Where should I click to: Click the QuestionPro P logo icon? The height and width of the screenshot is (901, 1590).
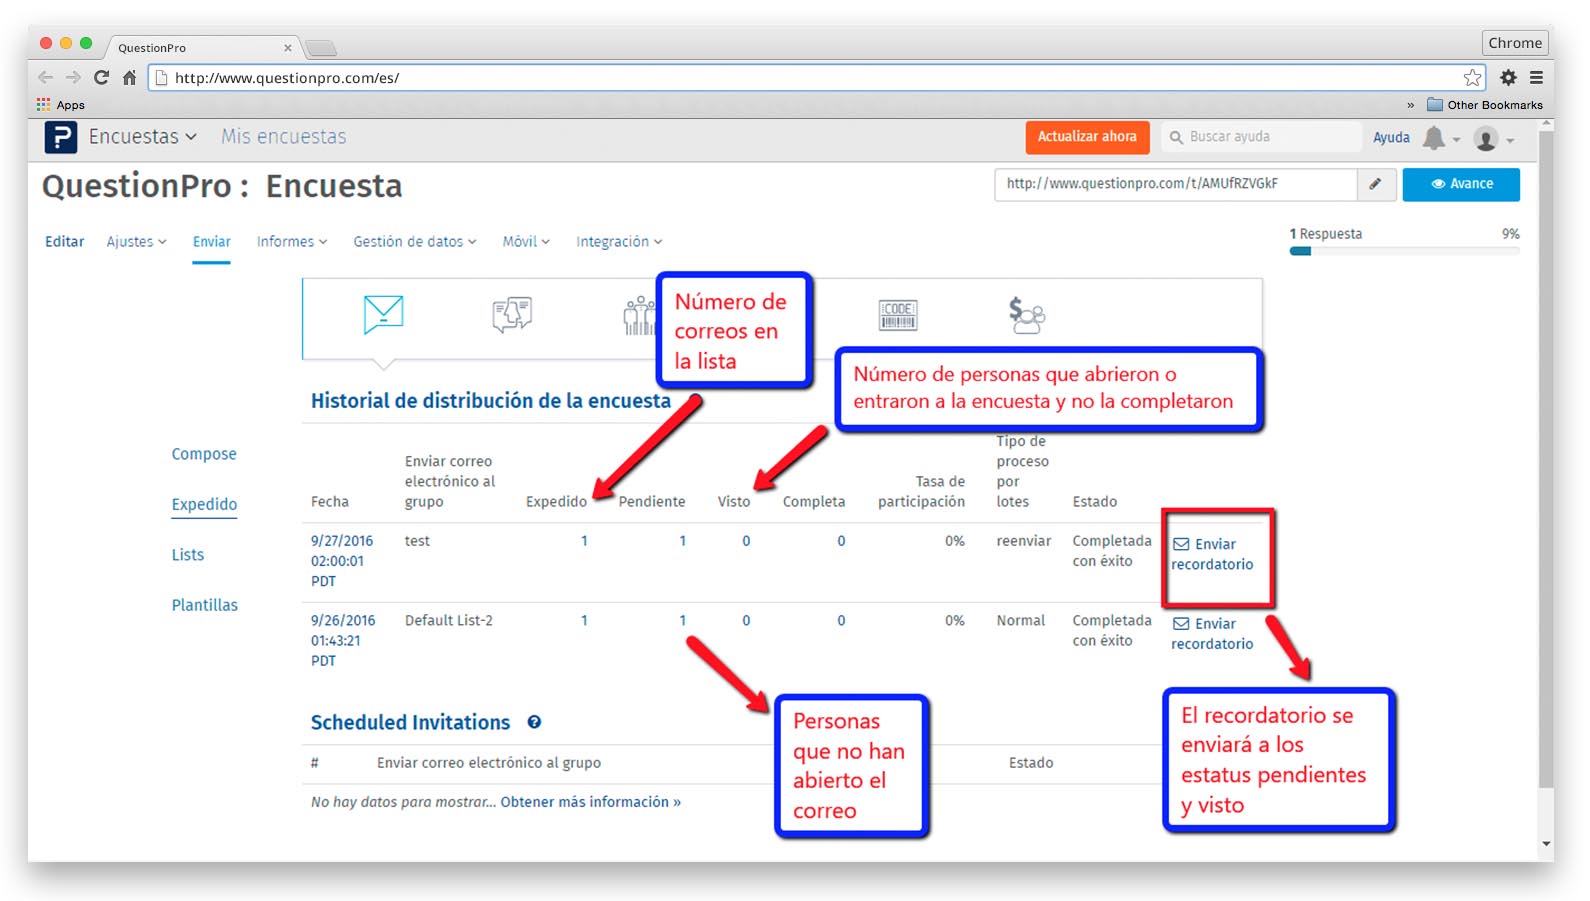(x=61, y=137)
